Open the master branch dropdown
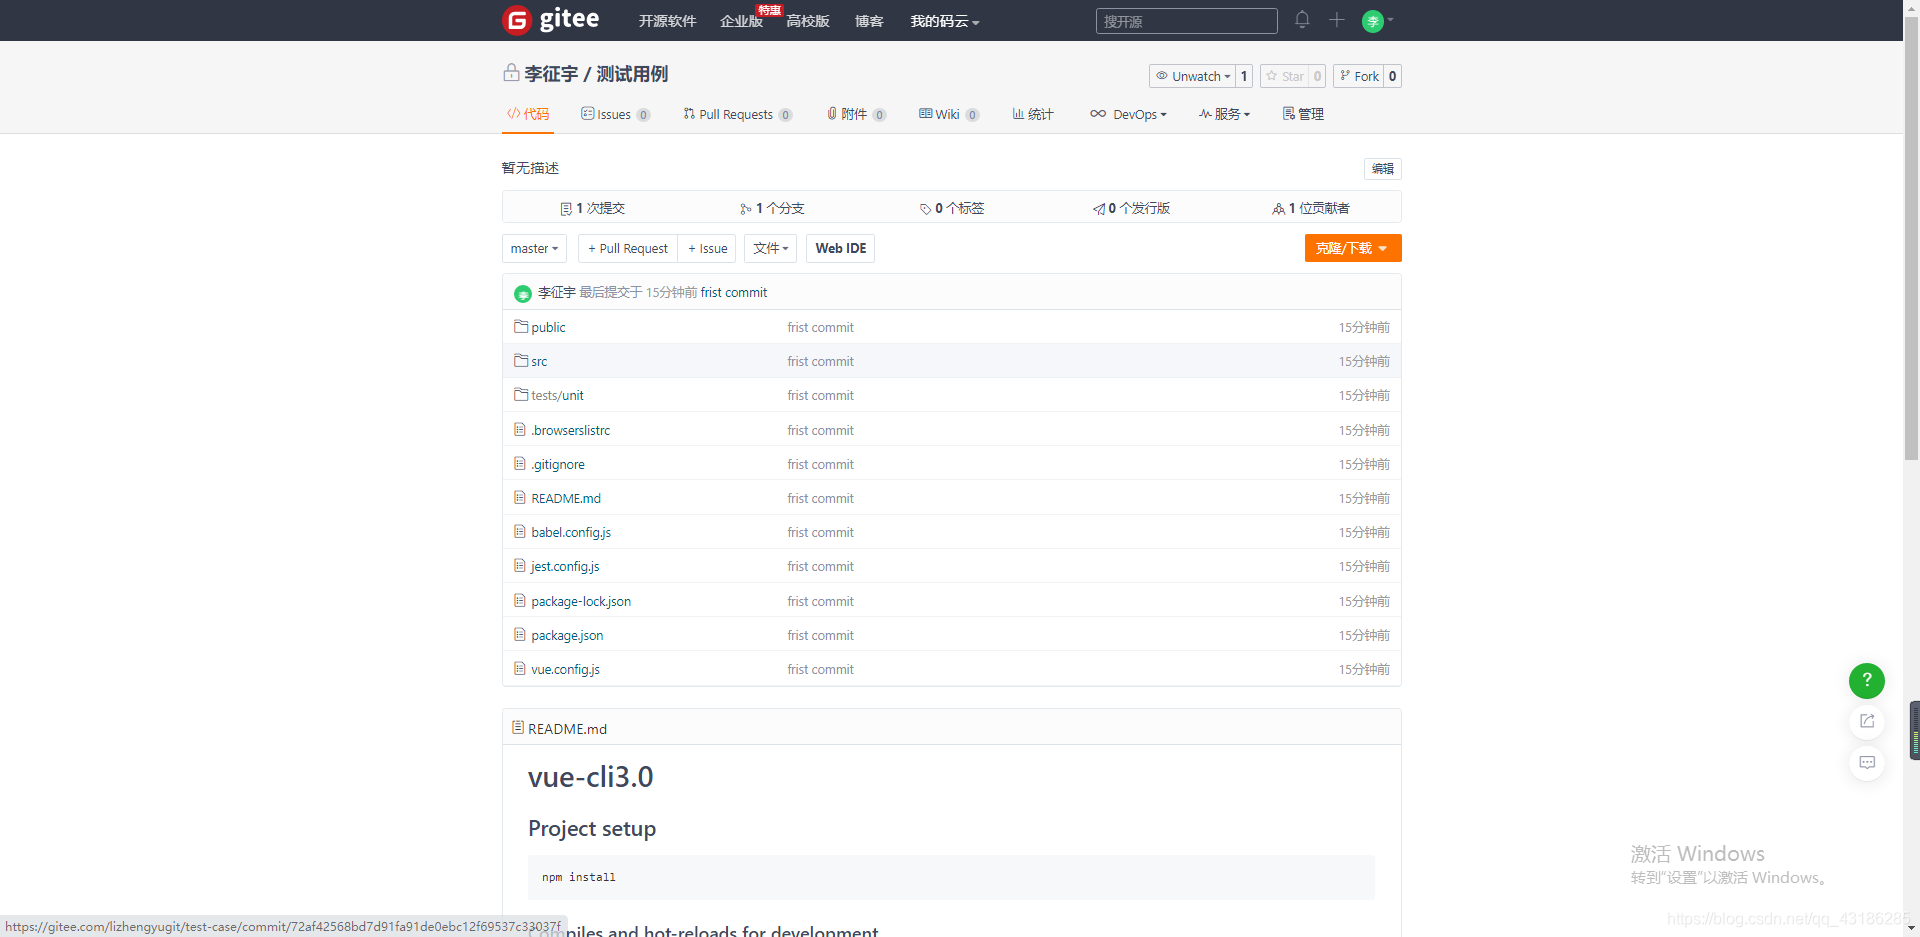This screenshot has height=937, width=1920. click(x=534, y=248)
